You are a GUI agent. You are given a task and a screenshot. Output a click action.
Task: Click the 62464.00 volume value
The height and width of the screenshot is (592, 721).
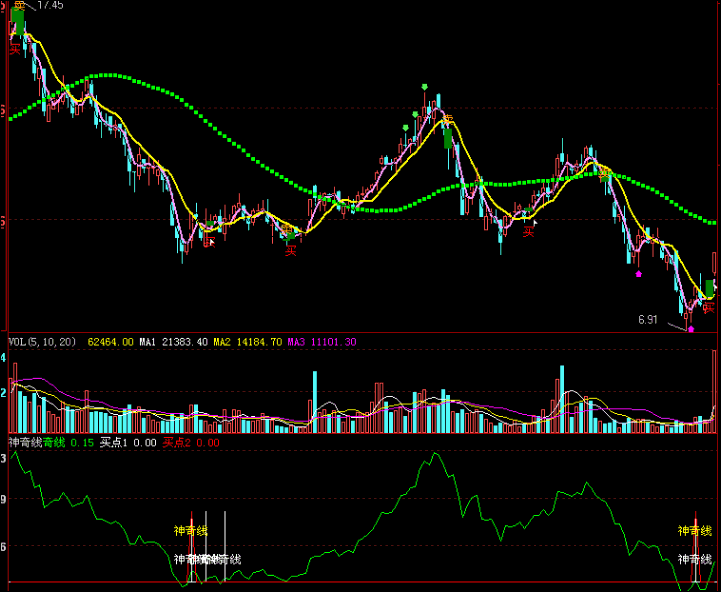[111, 342]
